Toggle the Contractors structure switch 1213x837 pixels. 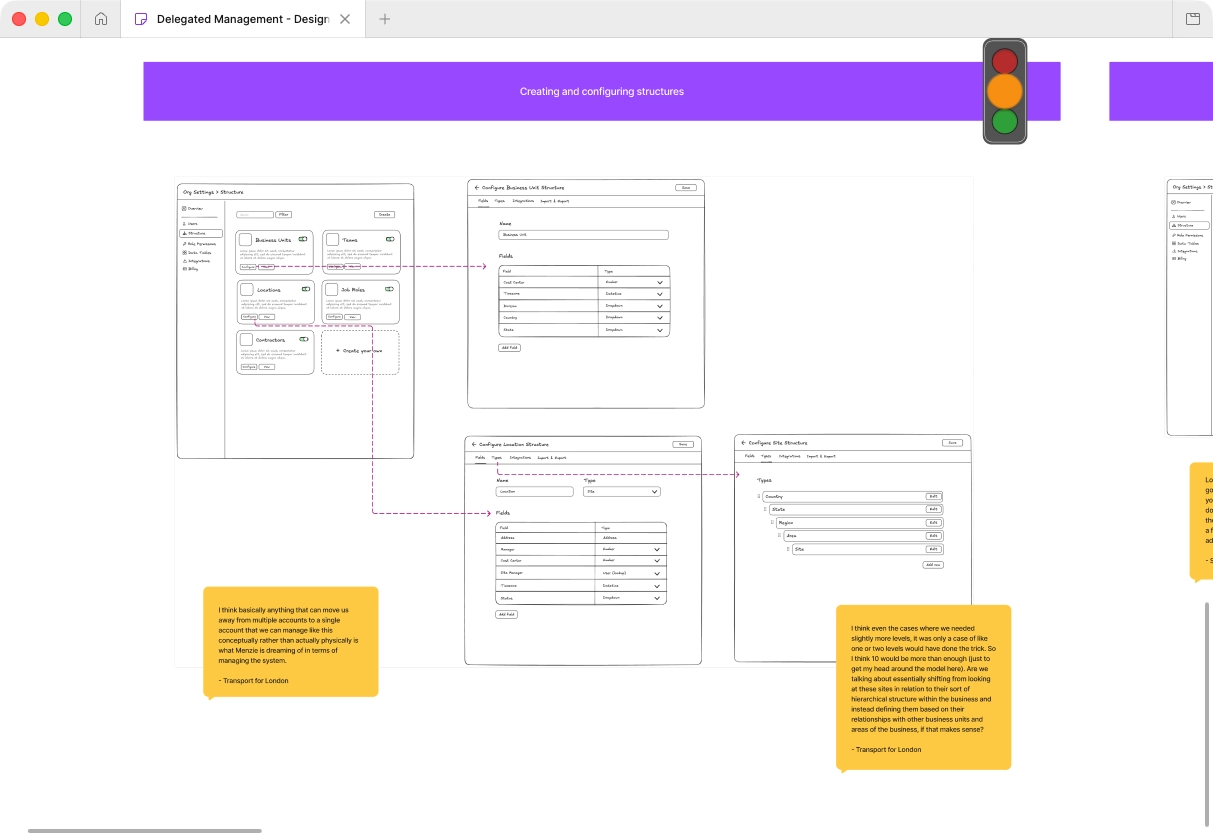click(x=304, y=339)
